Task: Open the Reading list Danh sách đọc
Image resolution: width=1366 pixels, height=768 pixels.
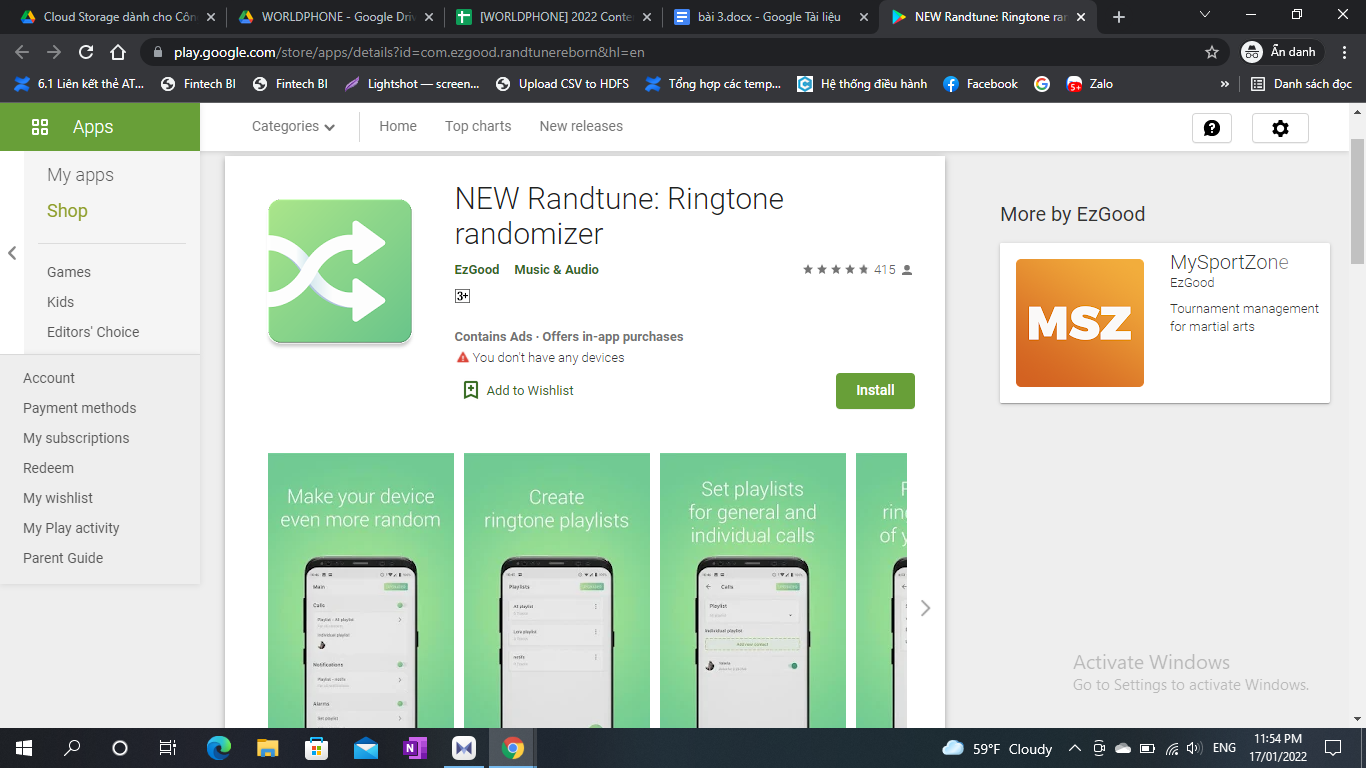Action: point(1301,84)
